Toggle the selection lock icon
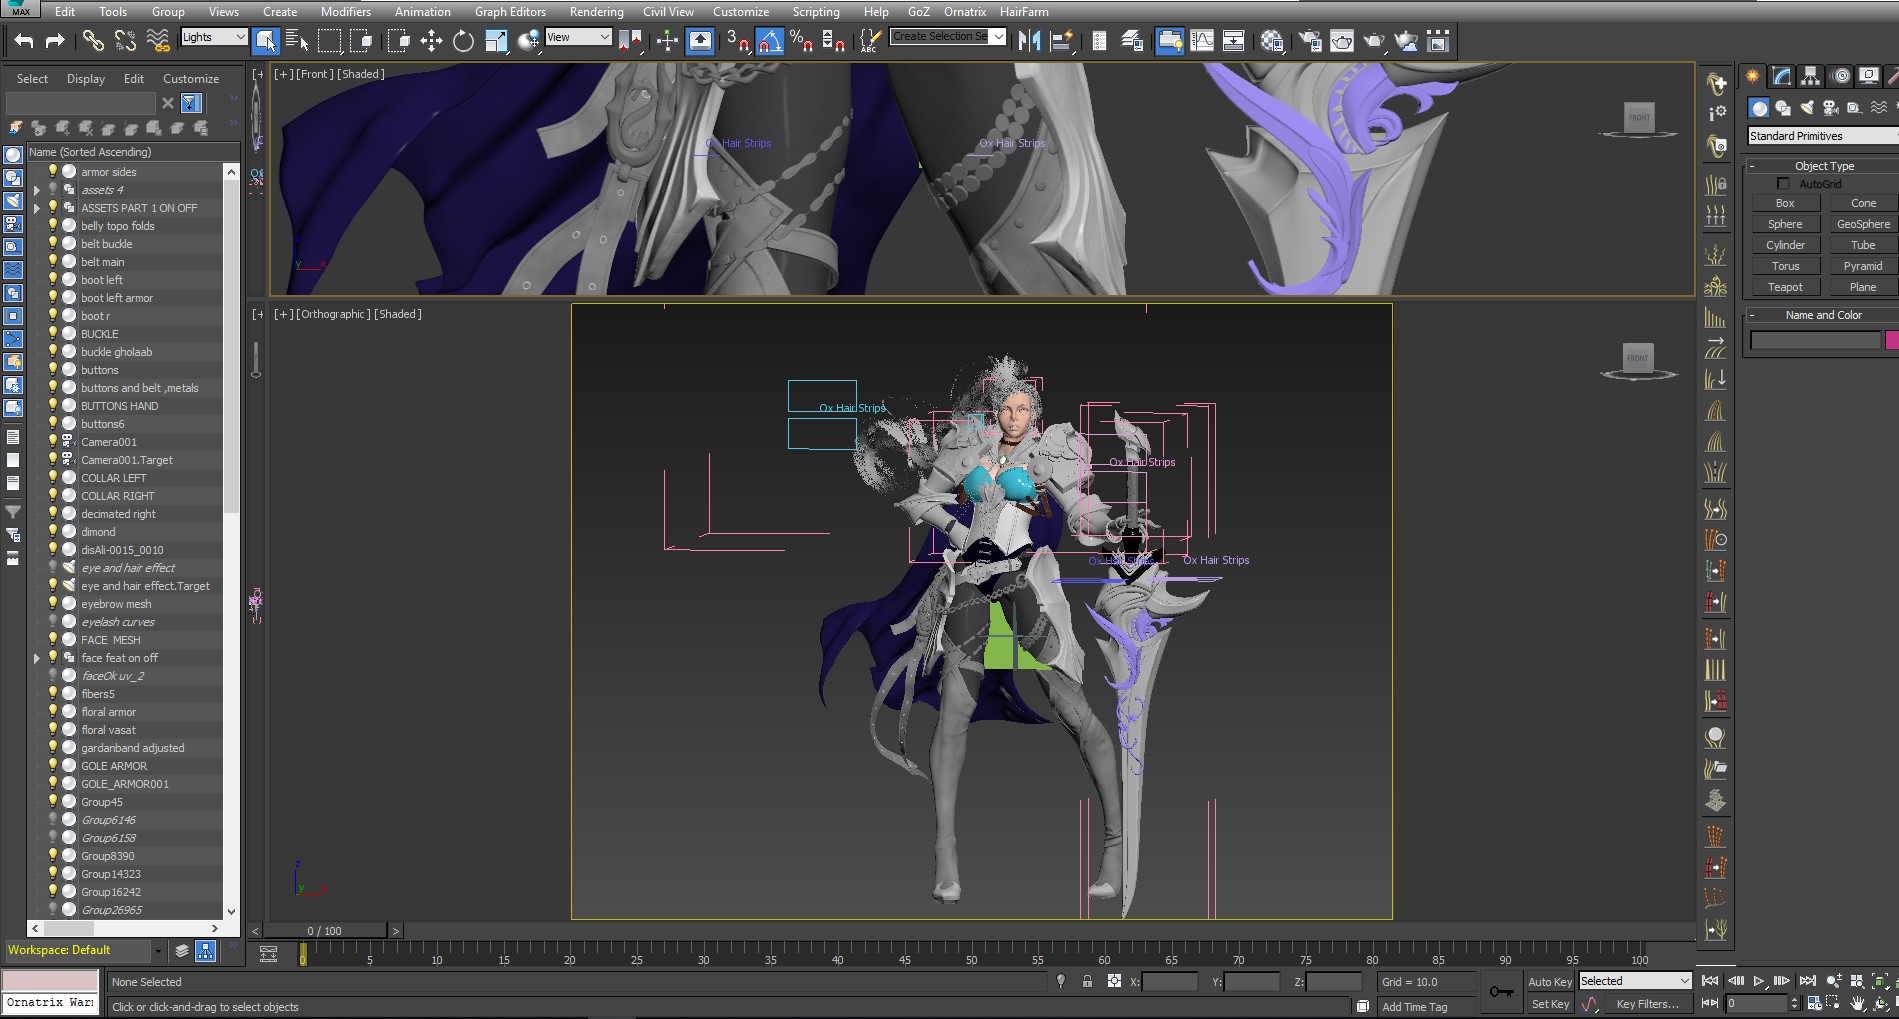Viewport: 1899px width, 1019px height. coord(1087,982)
